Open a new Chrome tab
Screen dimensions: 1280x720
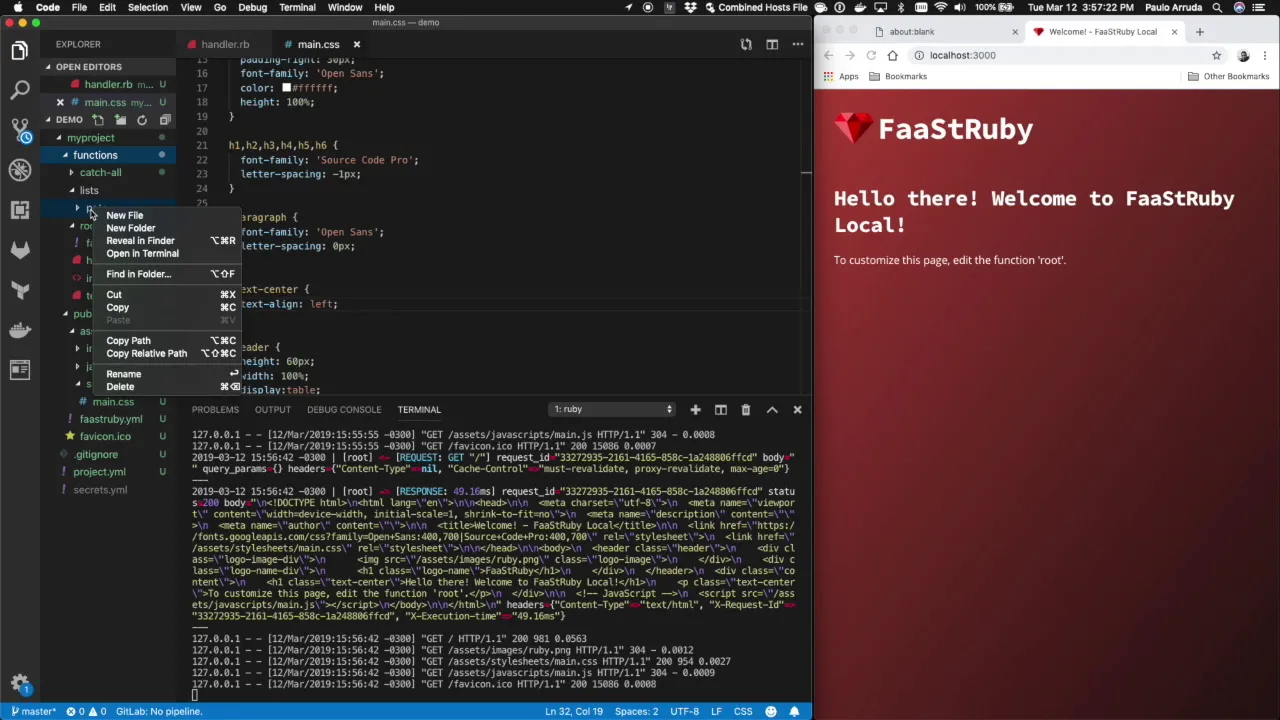(x=1199, y=31)
